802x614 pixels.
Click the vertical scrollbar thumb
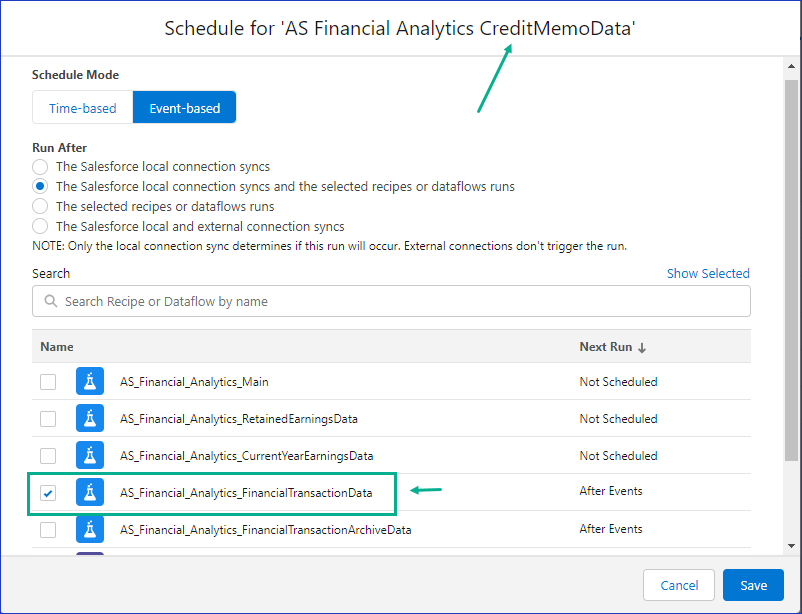tap(791, 270)
